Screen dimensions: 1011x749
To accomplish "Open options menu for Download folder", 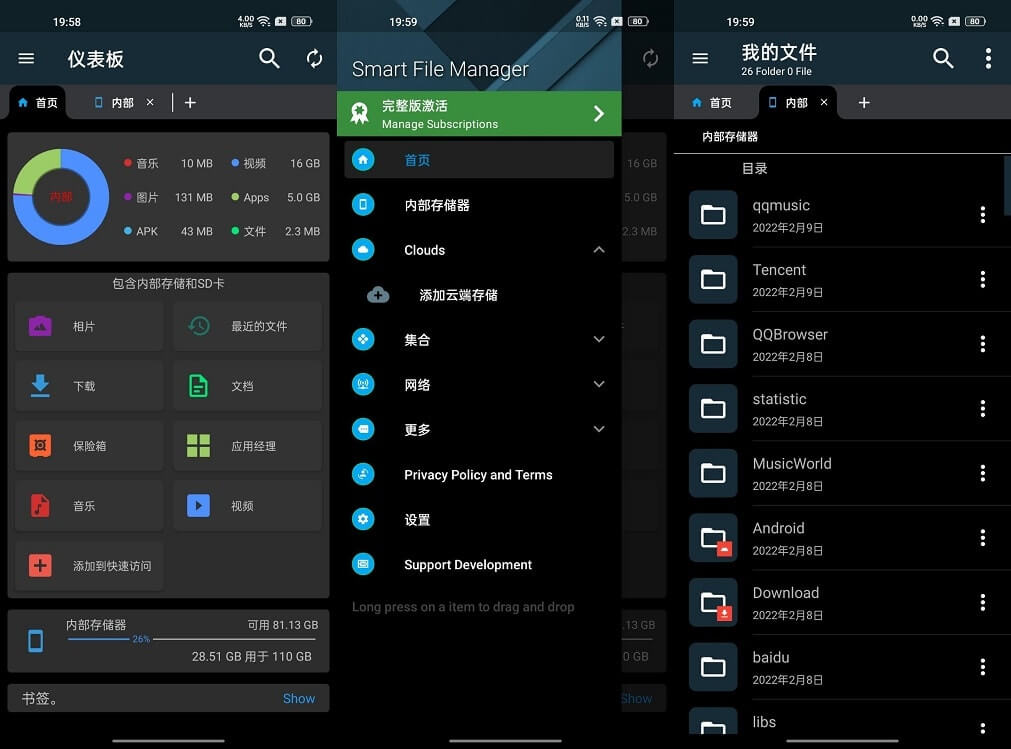I will (982, 602).
